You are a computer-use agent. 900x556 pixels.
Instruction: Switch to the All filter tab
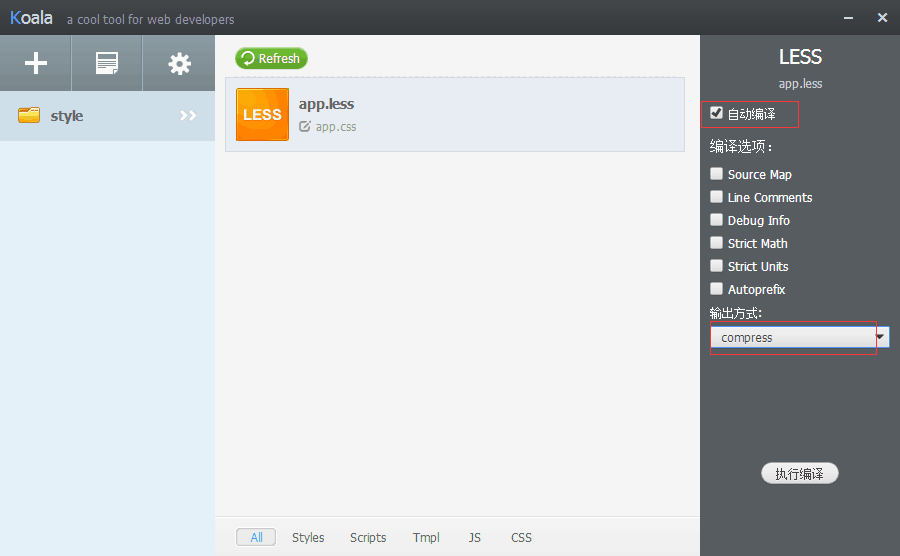(x=256, y=537)
